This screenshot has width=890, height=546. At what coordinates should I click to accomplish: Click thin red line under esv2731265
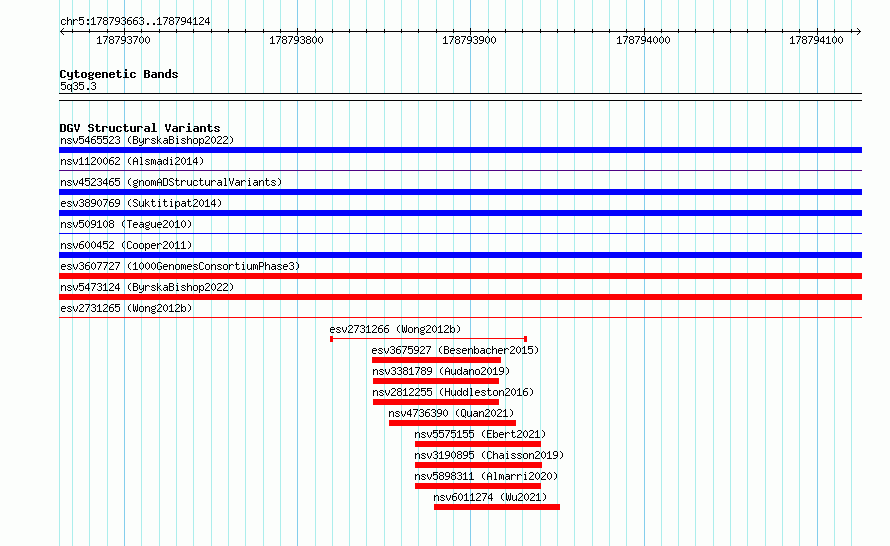coord(460,317)
